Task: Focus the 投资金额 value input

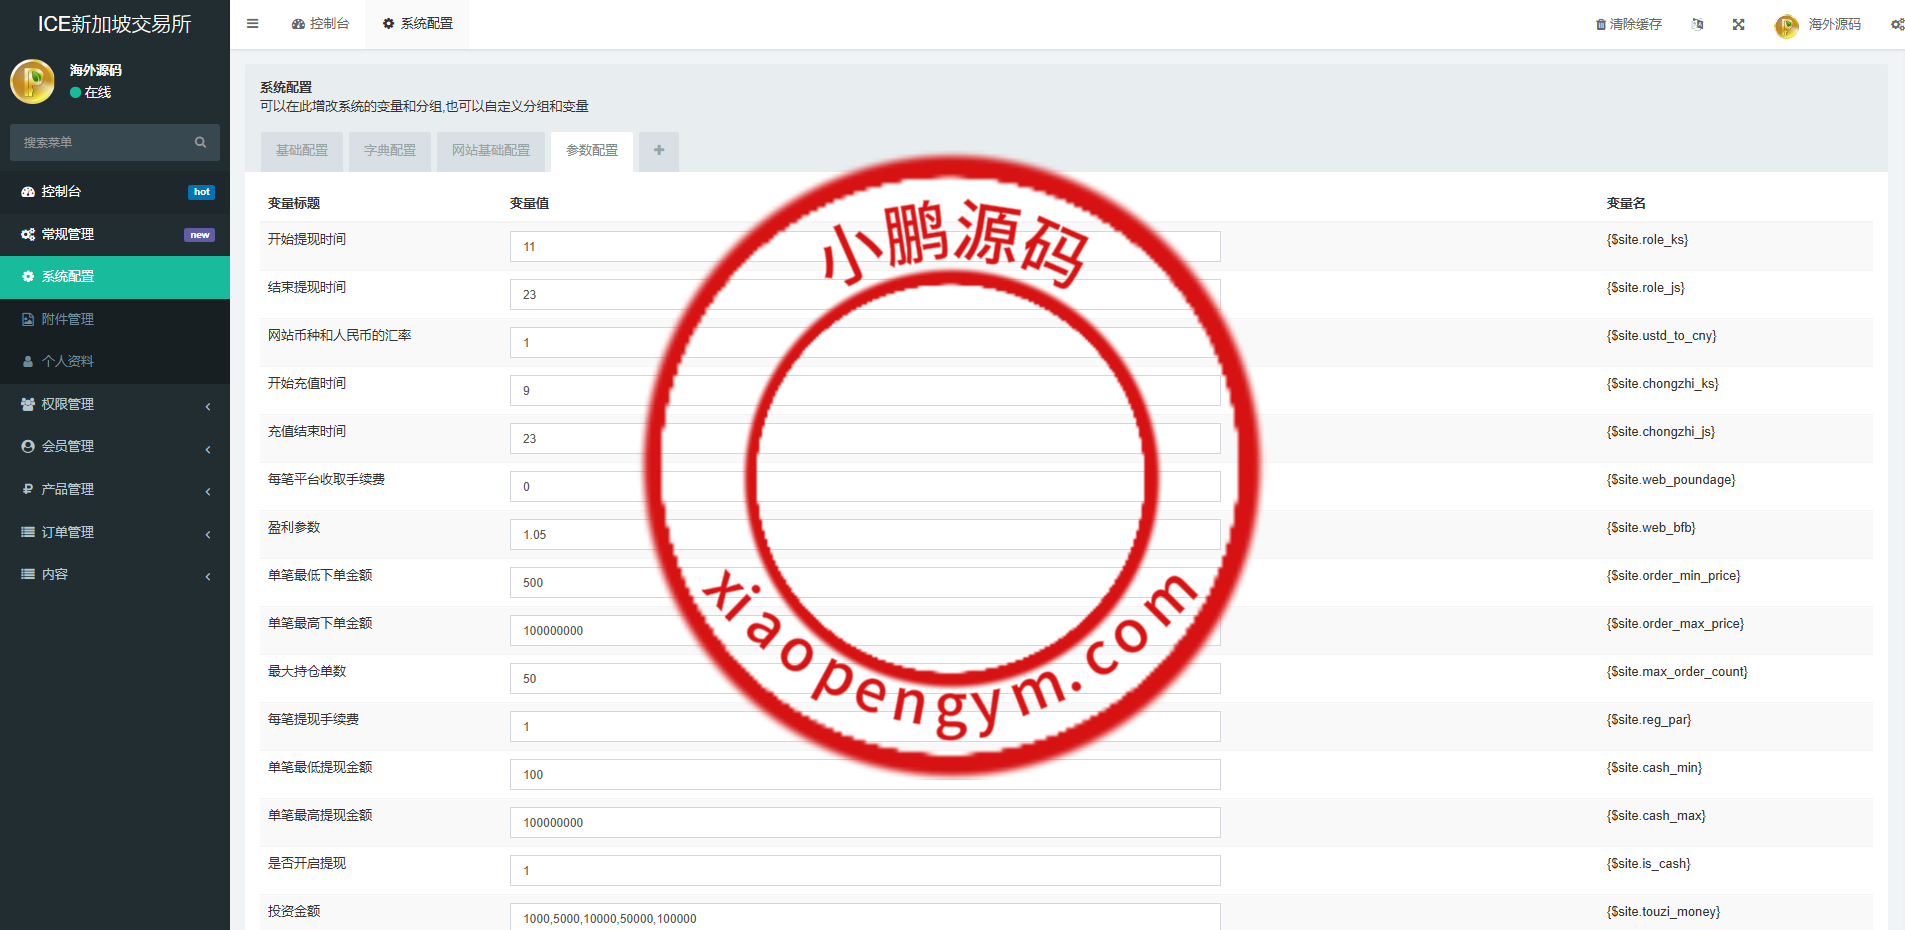Action: [x=864, y=918]
